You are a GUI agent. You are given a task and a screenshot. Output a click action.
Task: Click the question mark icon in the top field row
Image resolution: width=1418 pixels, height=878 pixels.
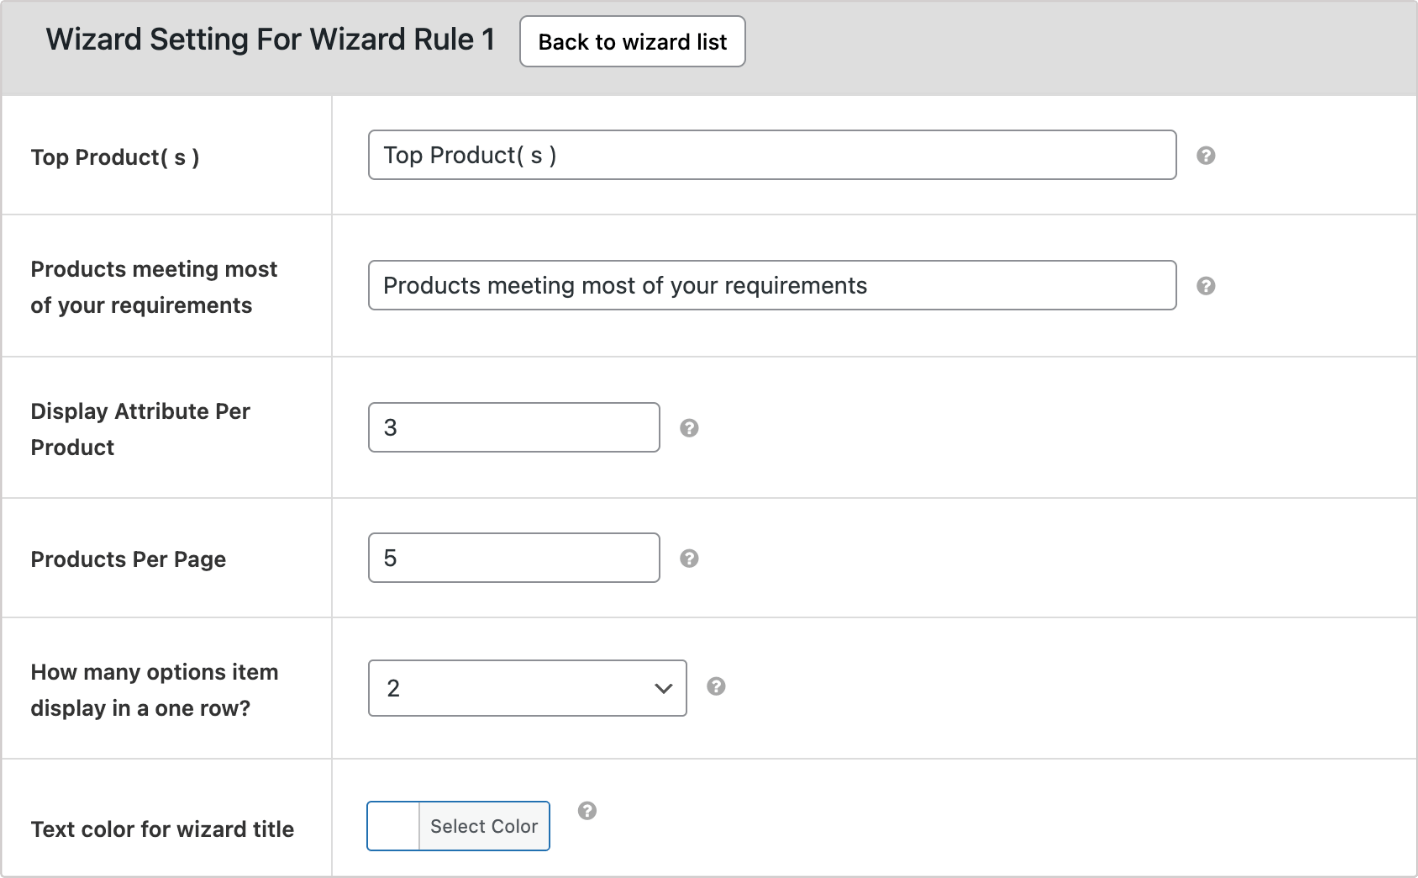[1206, 155]
